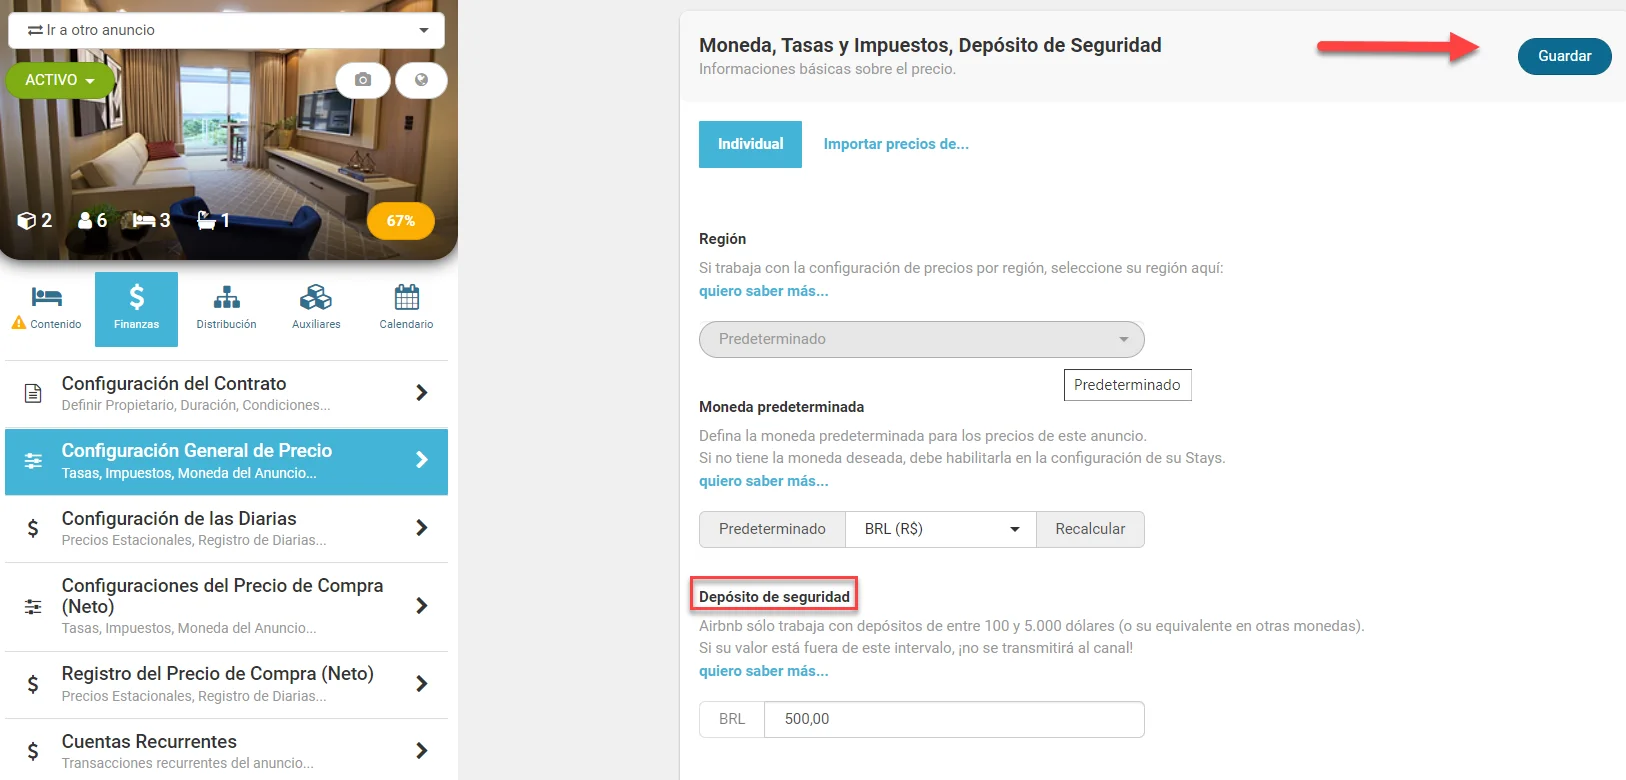Click the Recalcular button
1626x780 pixels.
click(1090, 529)
